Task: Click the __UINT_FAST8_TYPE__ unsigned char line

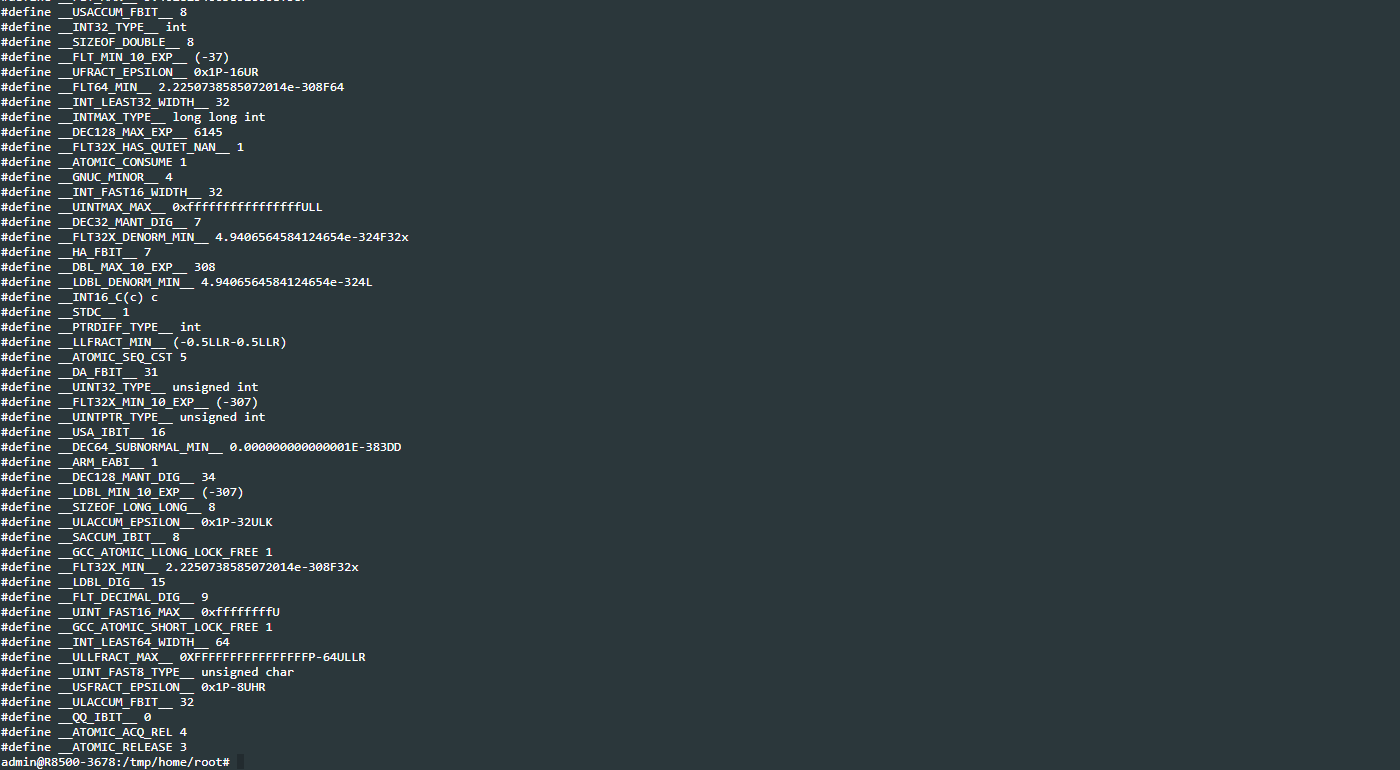Action: 147,672
